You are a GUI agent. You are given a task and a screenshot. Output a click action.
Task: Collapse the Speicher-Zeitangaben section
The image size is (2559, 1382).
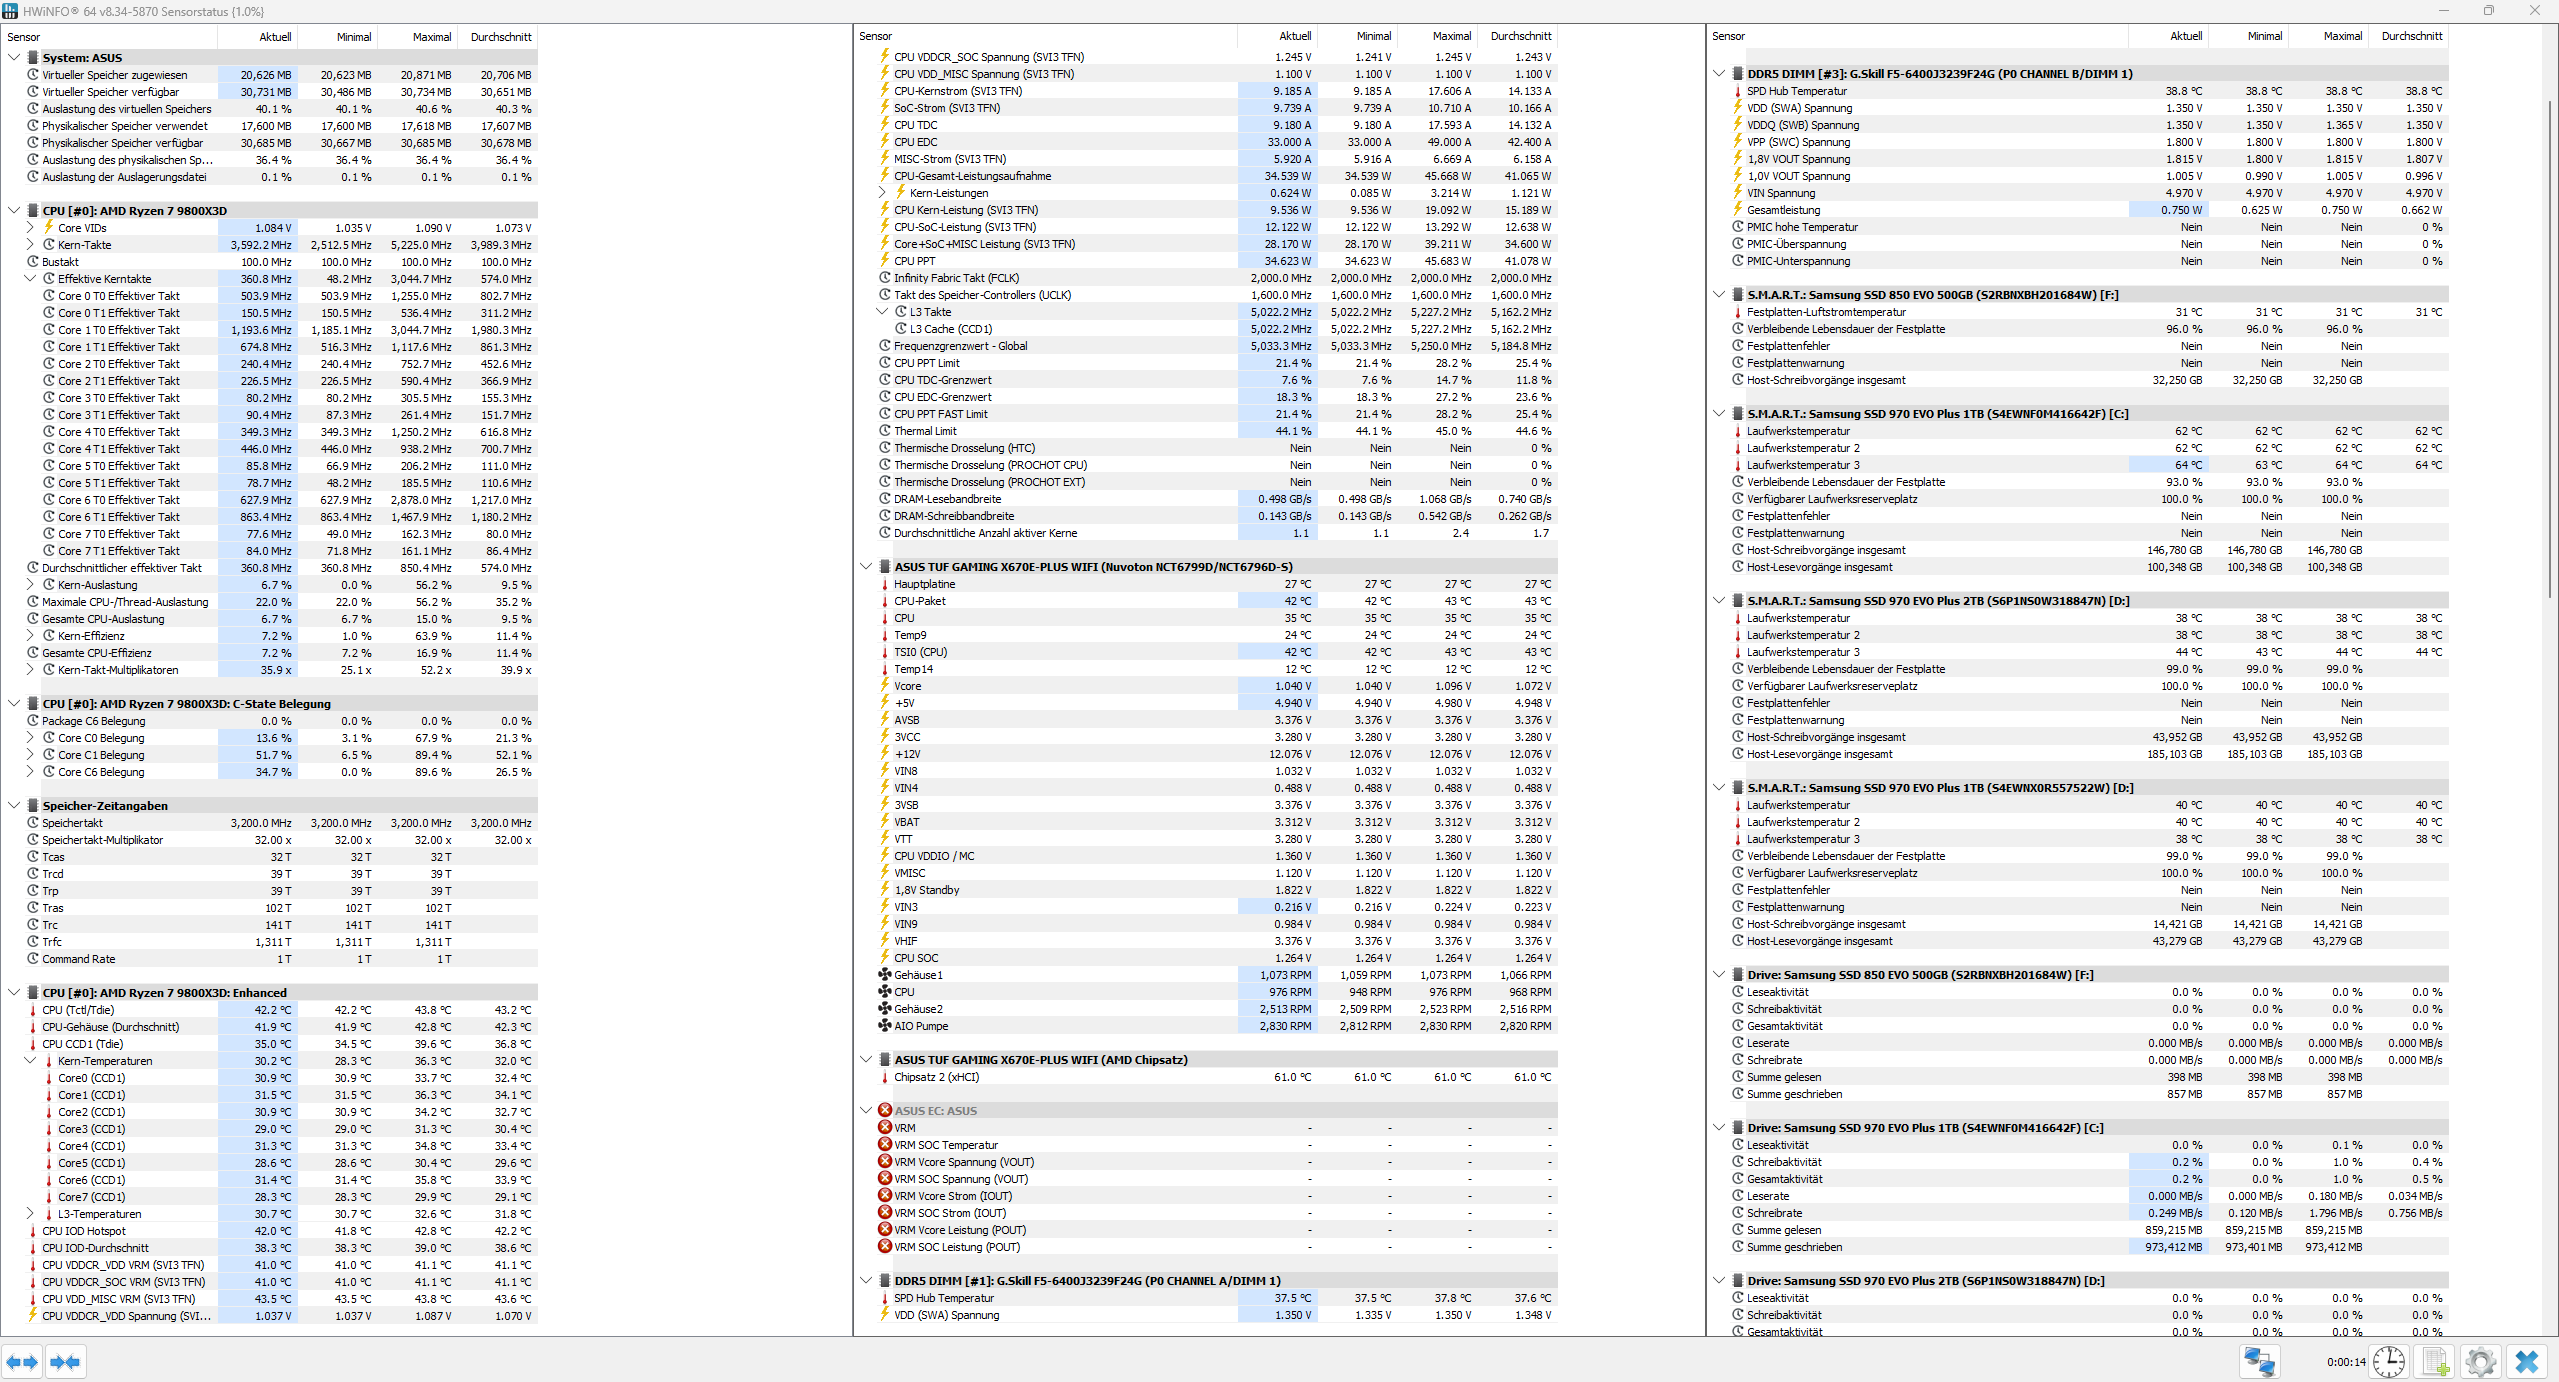coord(14,806)
